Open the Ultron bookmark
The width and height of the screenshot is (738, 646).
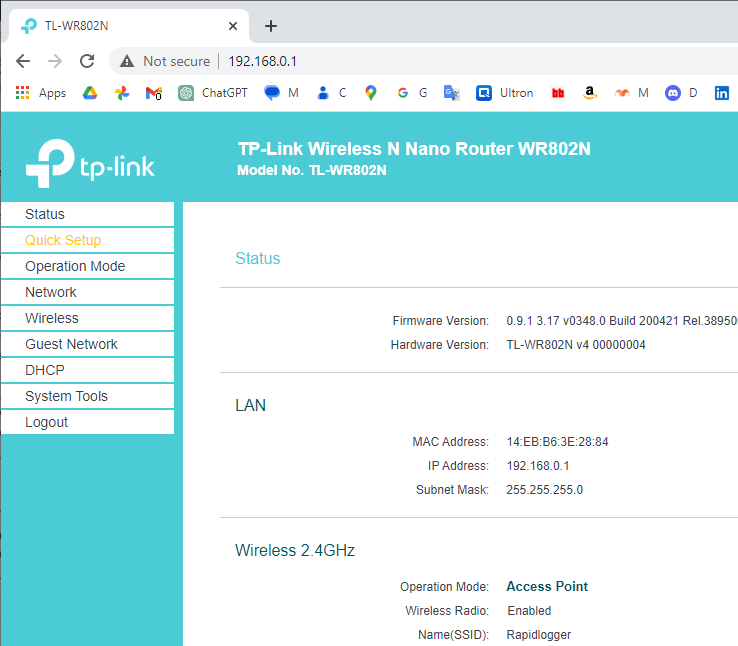pos(505,93)
